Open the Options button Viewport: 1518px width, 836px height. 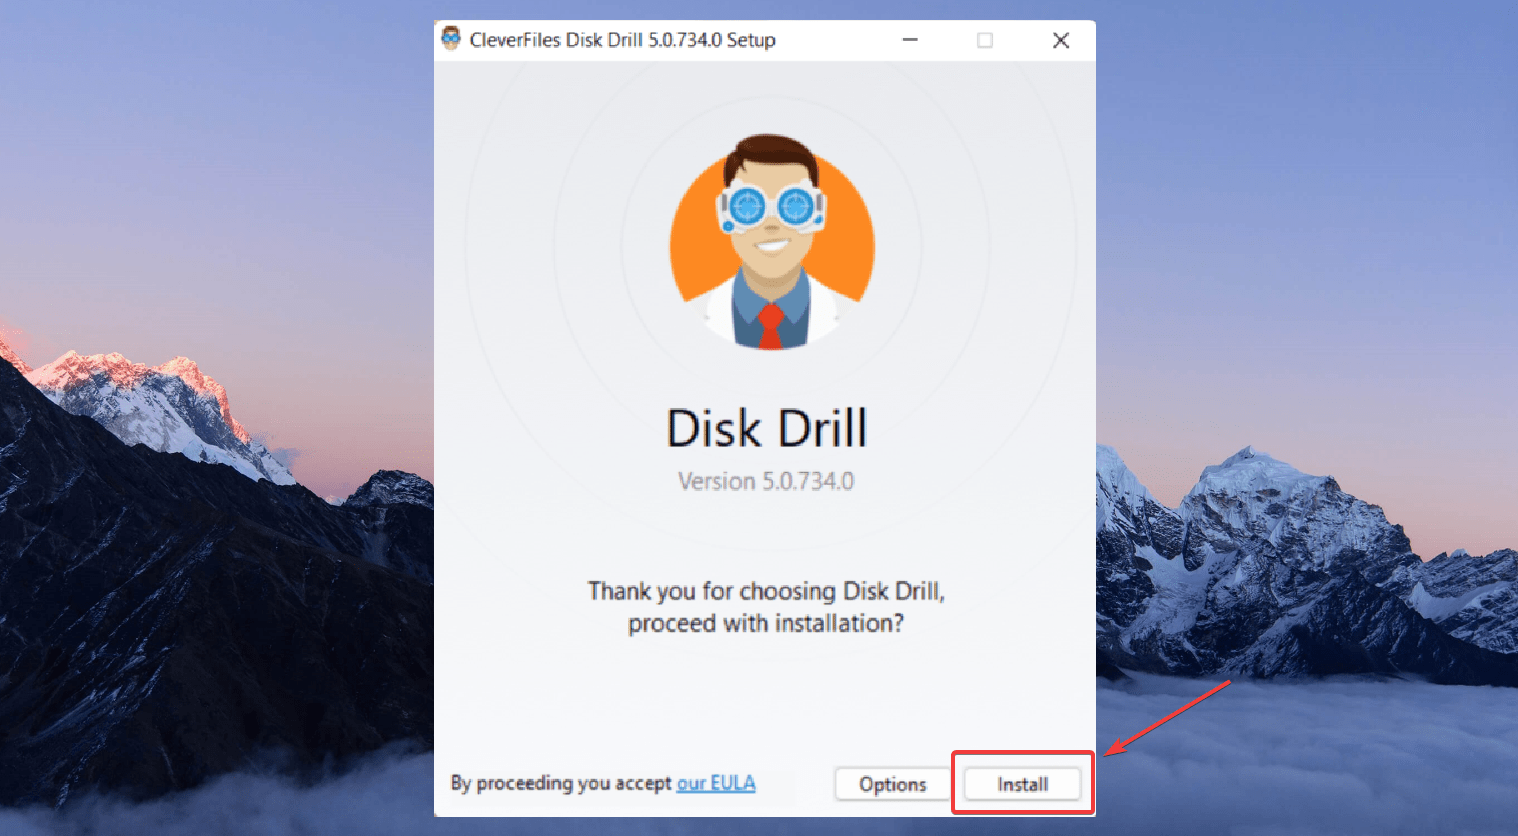(893, 784)
